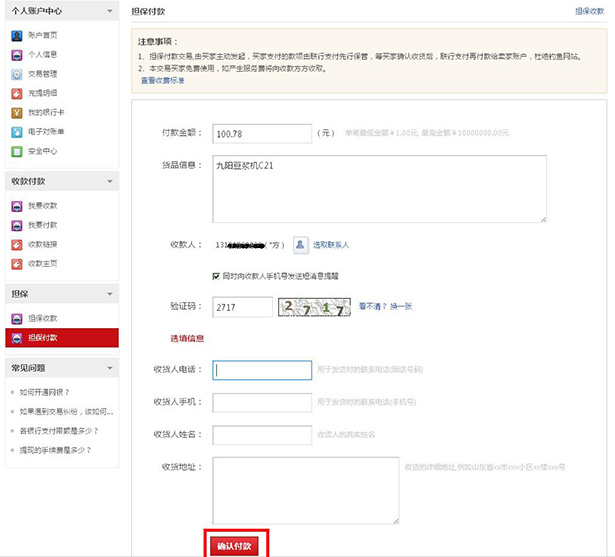Collapse the 个人账户中心 section arrow
Viewport: 615px width, 557px height.
108,11
